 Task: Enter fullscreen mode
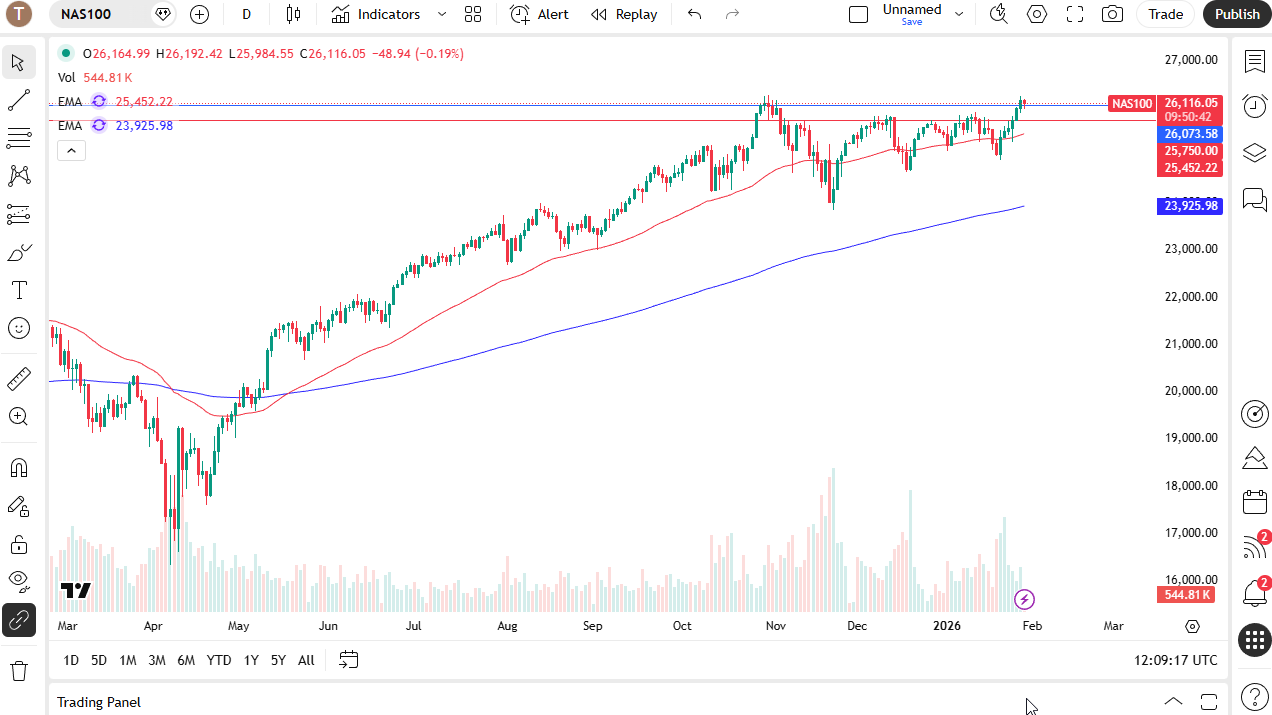1075,14
